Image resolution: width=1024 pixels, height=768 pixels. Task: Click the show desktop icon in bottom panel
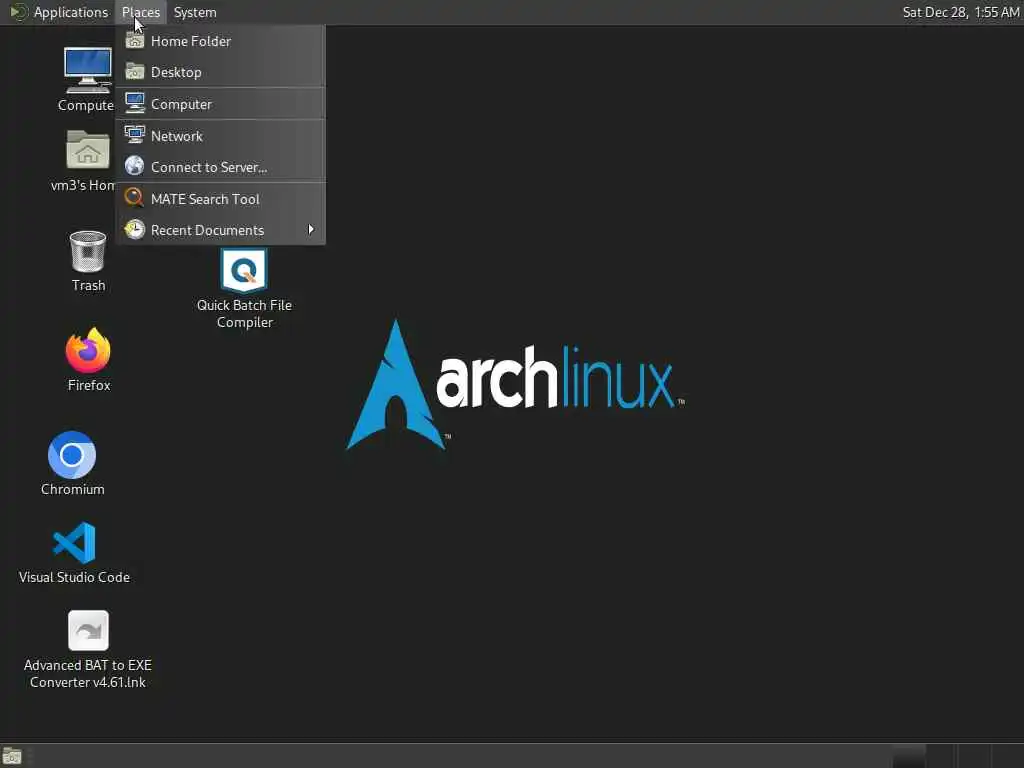point(12,757)
